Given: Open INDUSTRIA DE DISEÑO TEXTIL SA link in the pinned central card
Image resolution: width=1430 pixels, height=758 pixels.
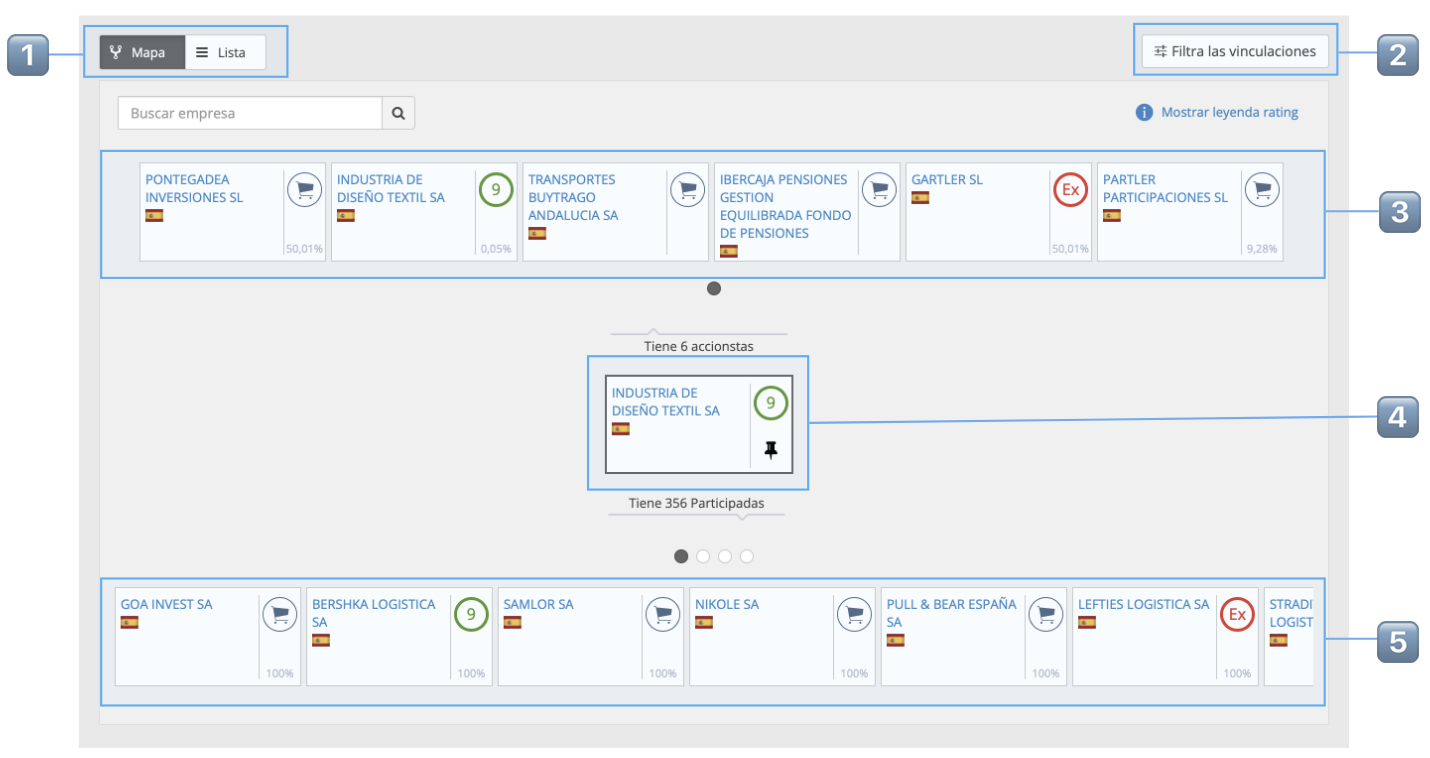Looking at the screenshot, I should click(x=666, y=402).
